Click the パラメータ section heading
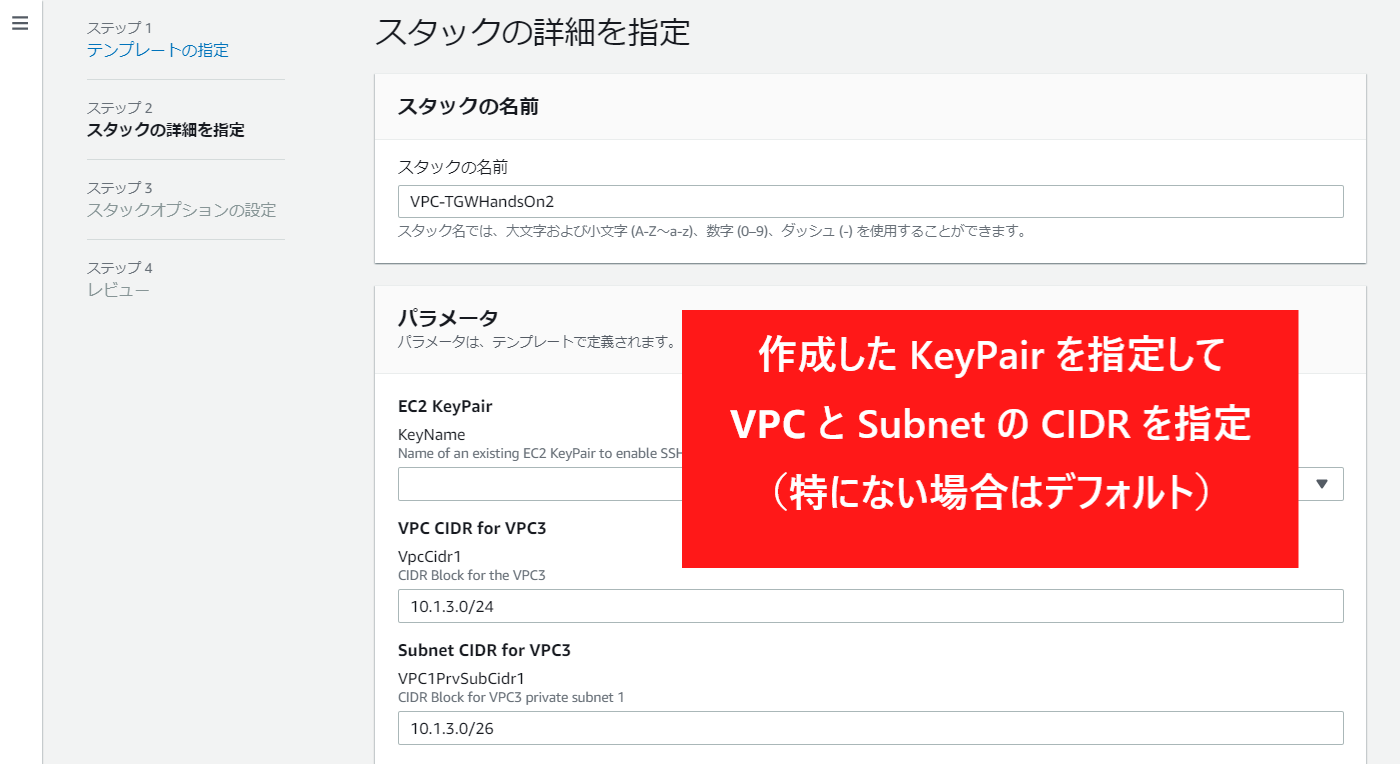 448,318
